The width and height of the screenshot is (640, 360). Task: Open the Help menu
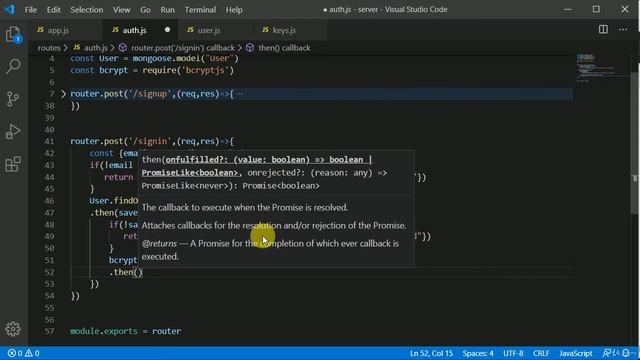[234, 9]
